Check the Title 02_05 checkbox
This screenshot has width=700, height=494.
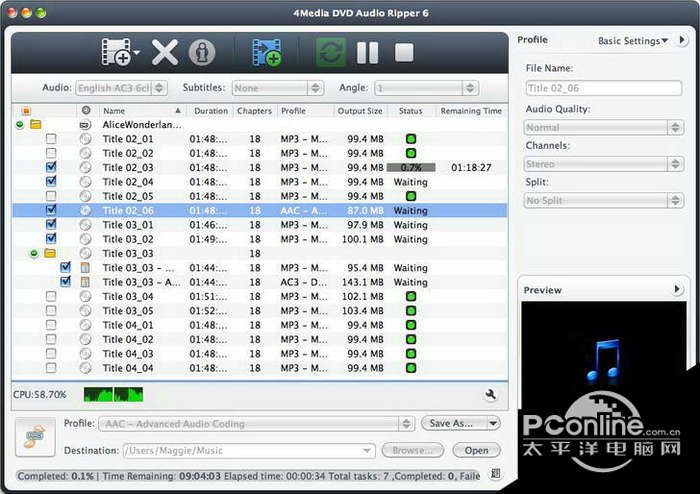click(51, 196)
